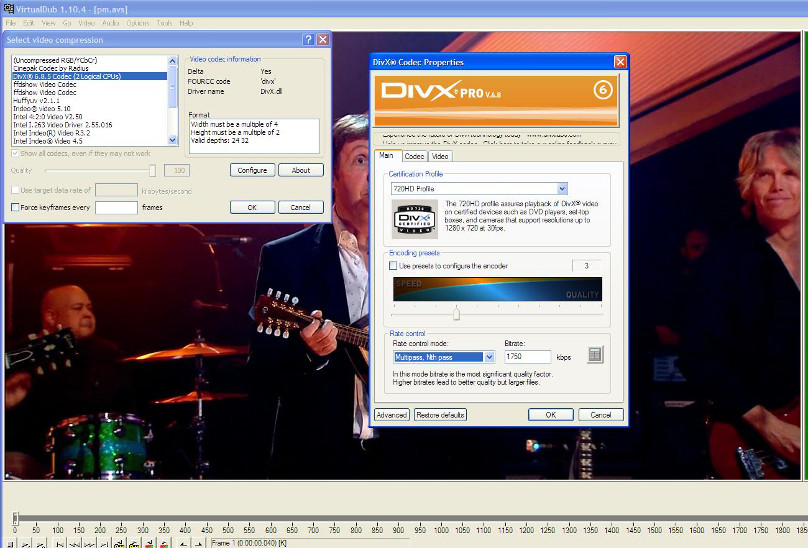
Task: Open the Tools menu
Action: (164, 23)
